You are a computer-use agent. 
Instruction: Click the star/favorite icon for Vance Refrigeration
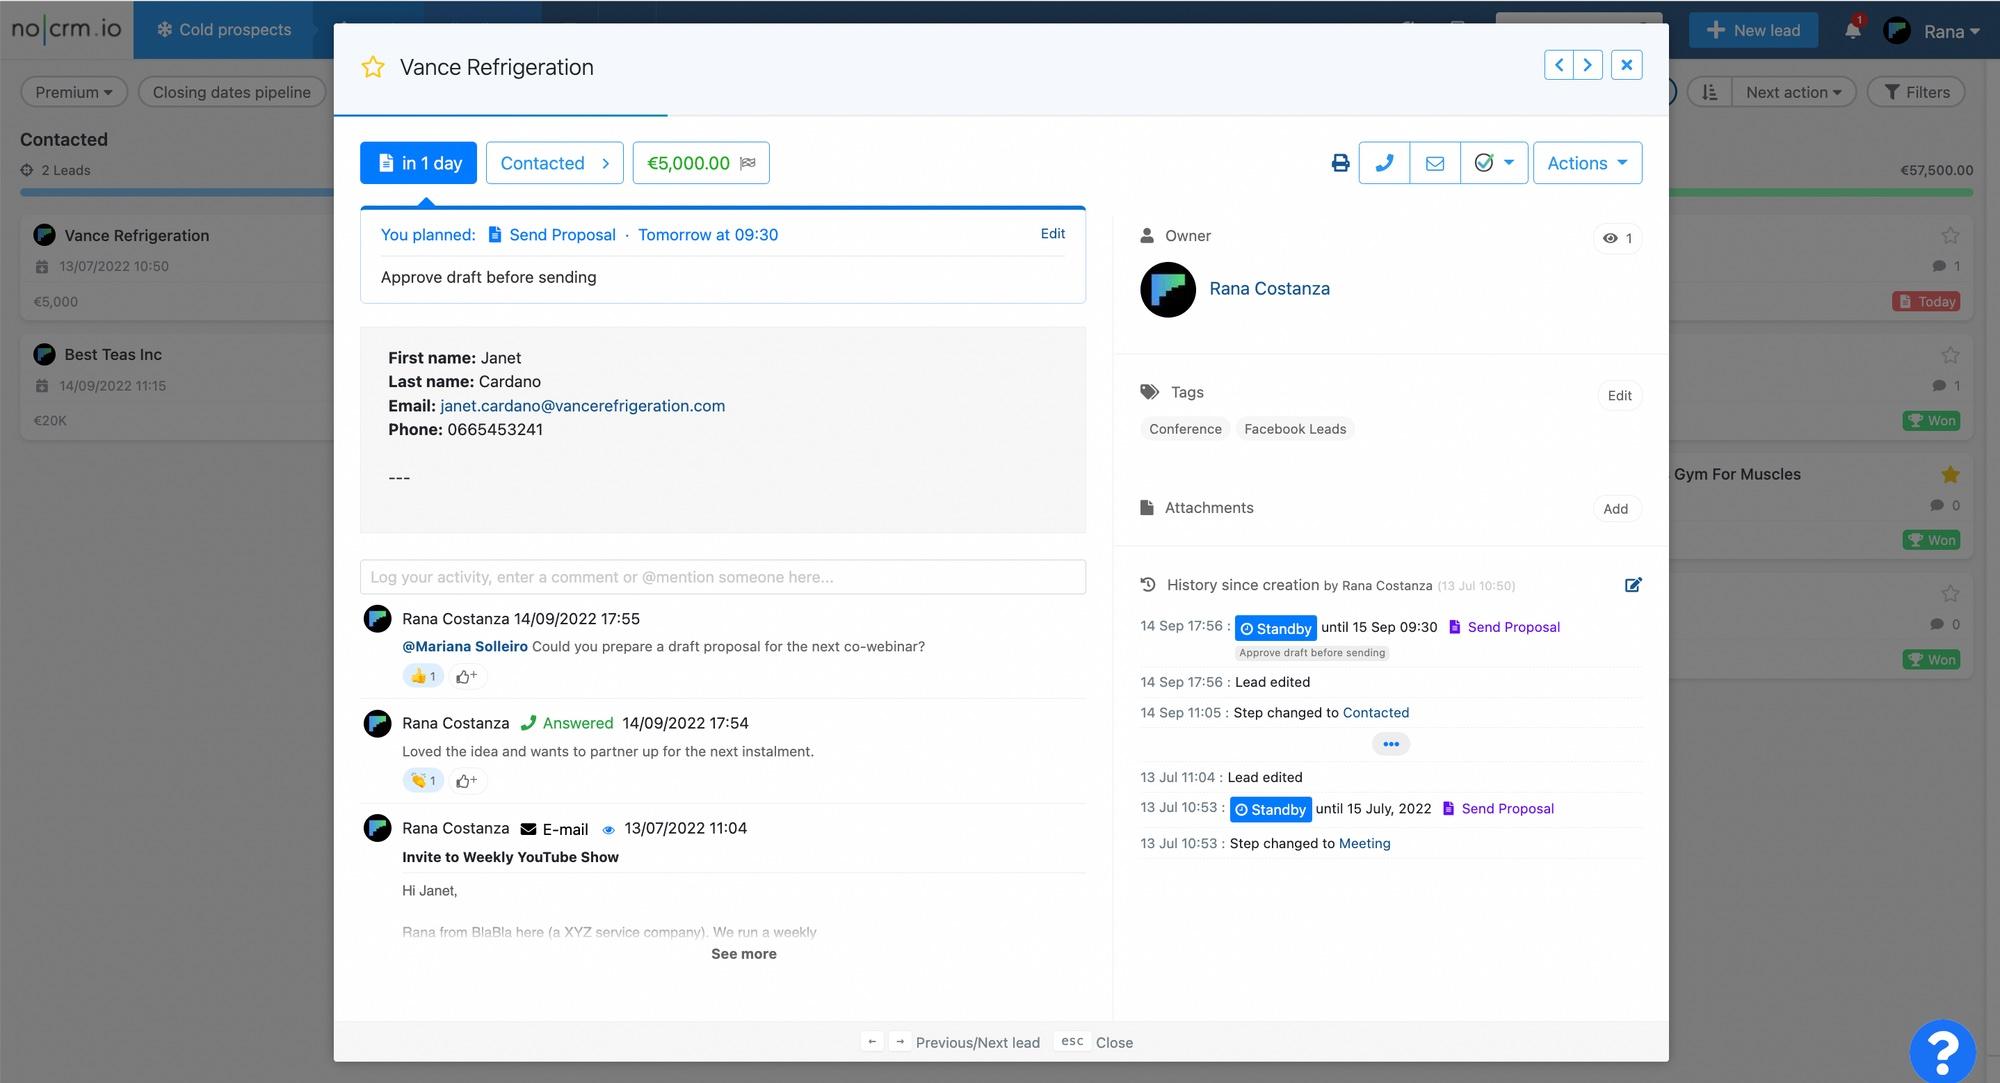point(372,65)
